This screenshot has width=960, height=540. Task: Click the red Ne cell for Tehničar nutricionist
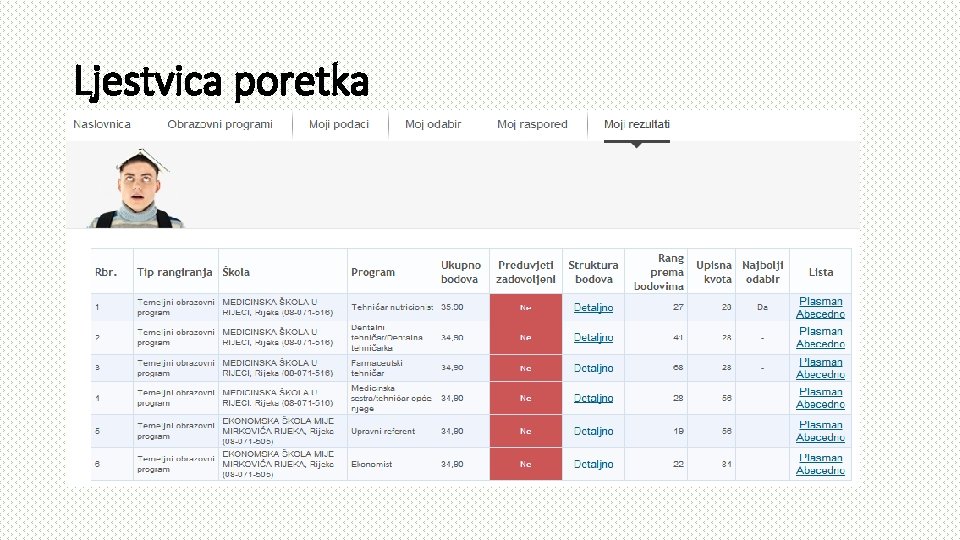(526, 307)
